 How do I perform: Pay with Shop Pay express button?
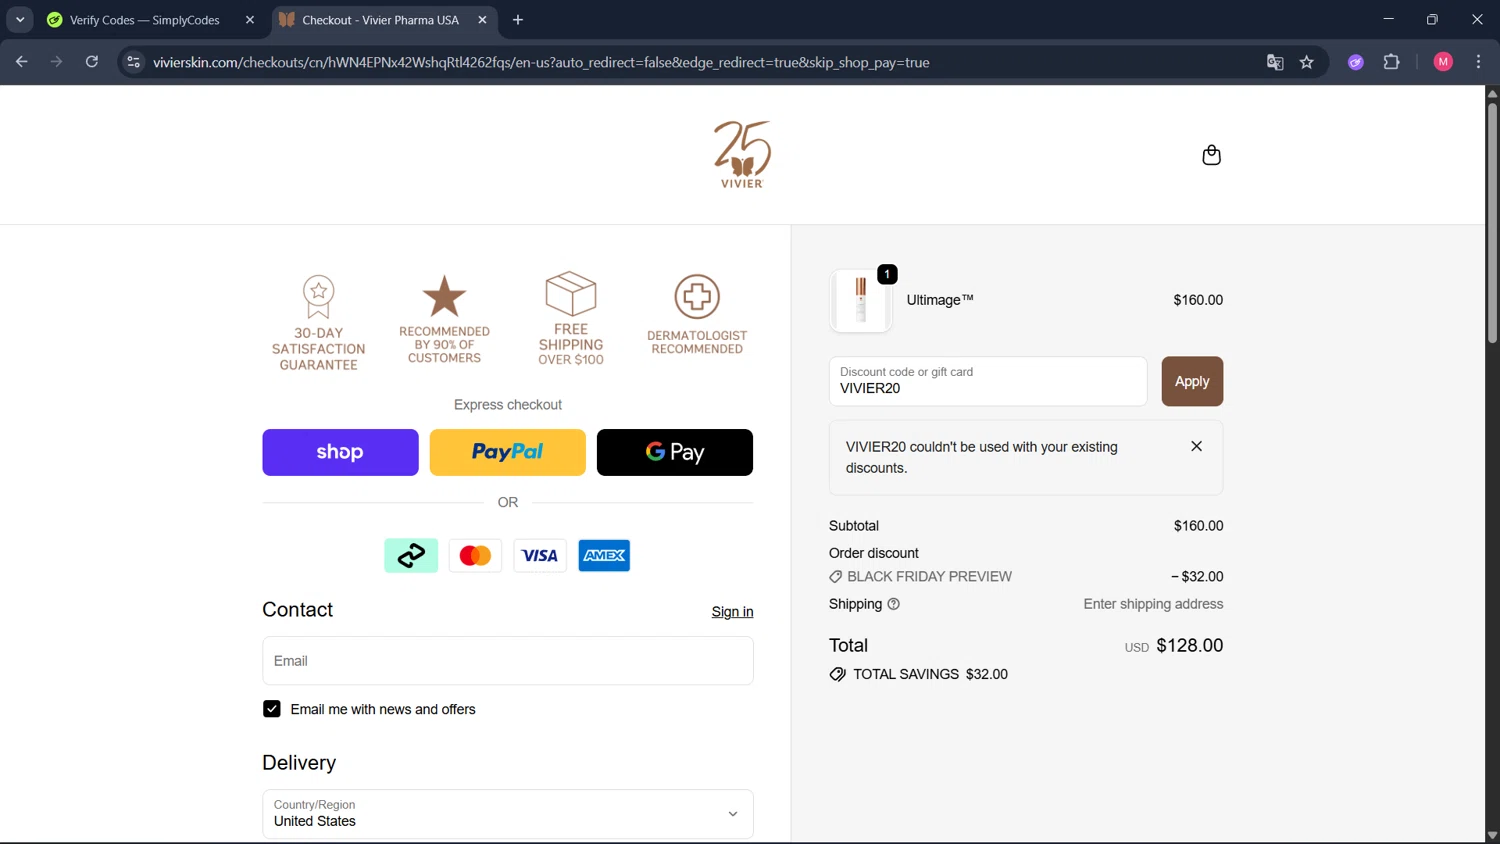pos(340,452)
